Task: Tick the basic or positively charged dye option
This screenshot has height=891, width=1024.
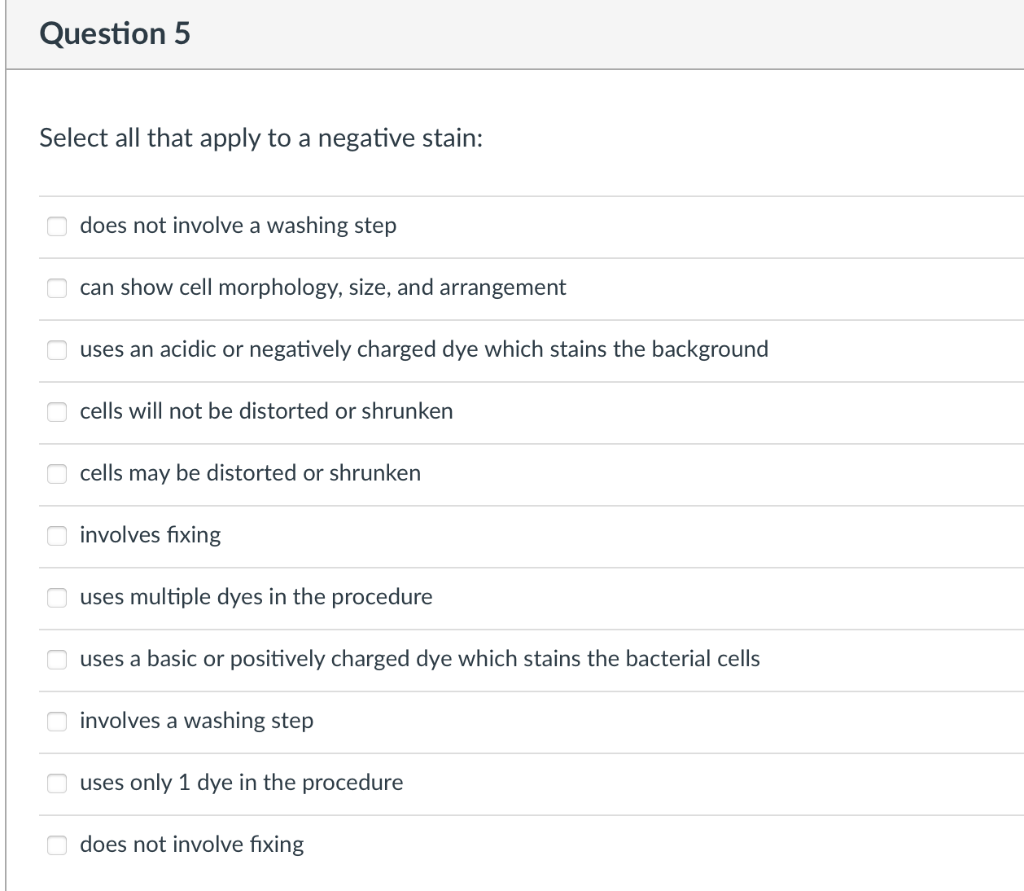Action: [x=57, y=659]
